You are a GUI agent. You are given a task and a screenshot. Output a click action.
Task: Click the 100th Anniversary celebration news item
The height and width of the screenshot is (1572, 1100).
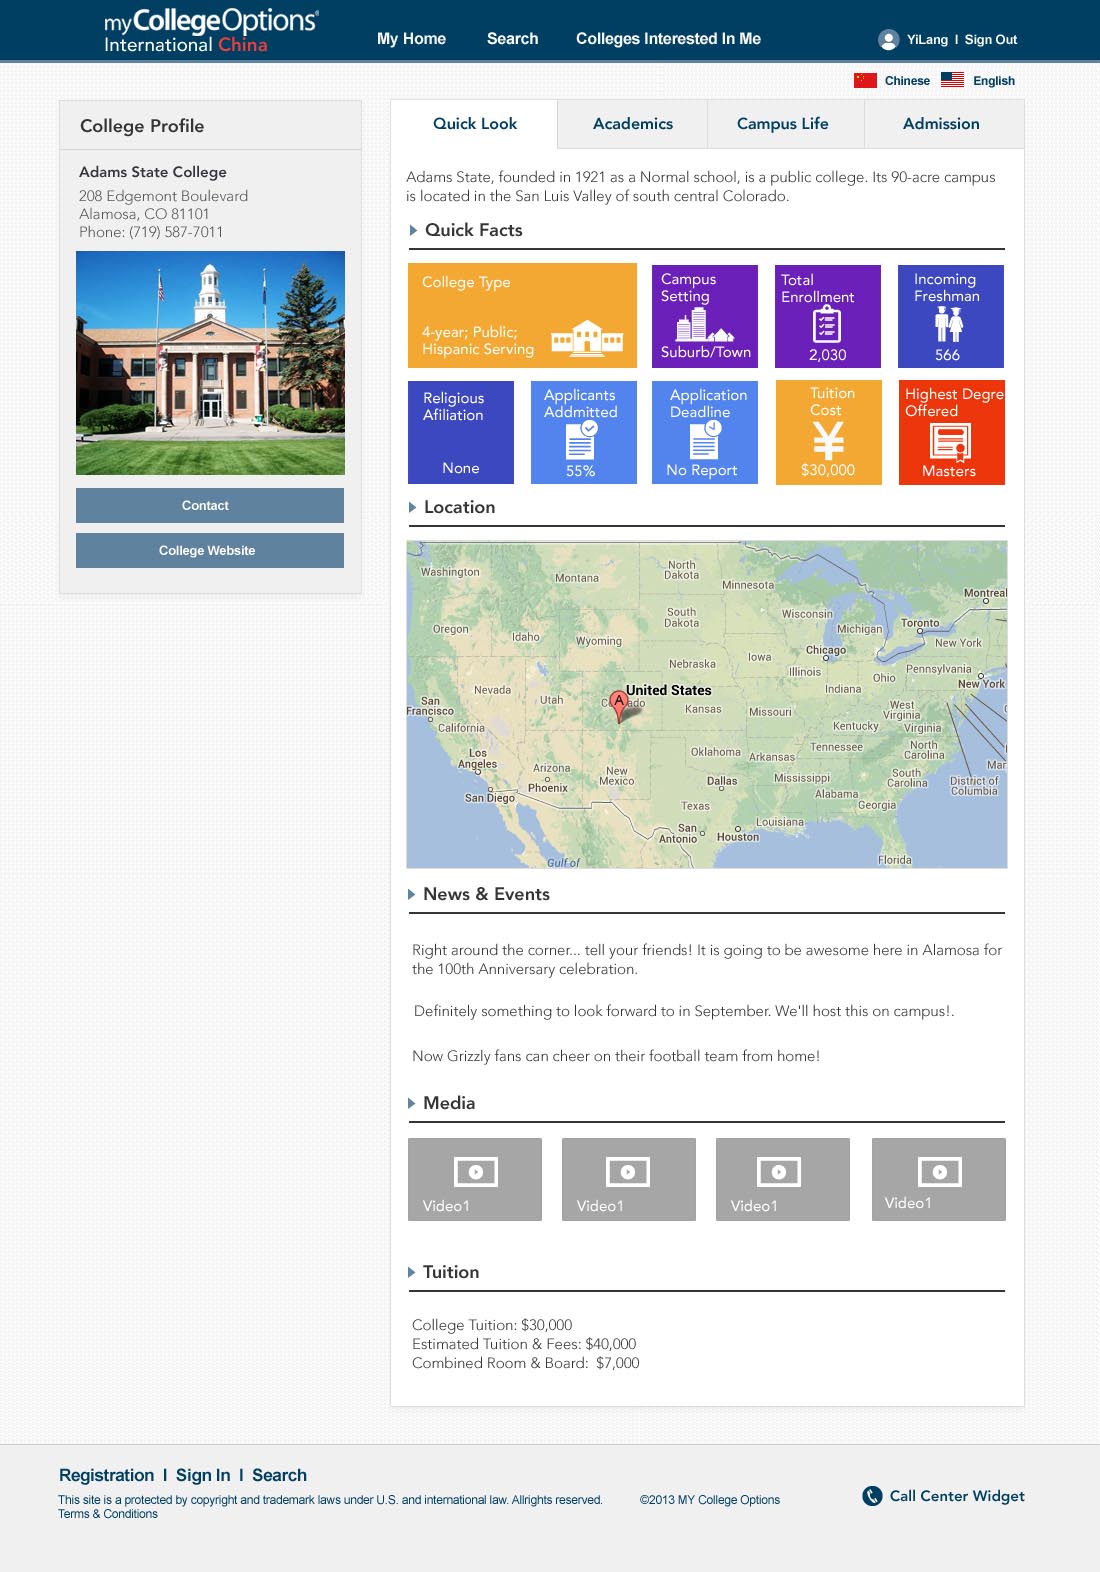[x=707, y=959]
